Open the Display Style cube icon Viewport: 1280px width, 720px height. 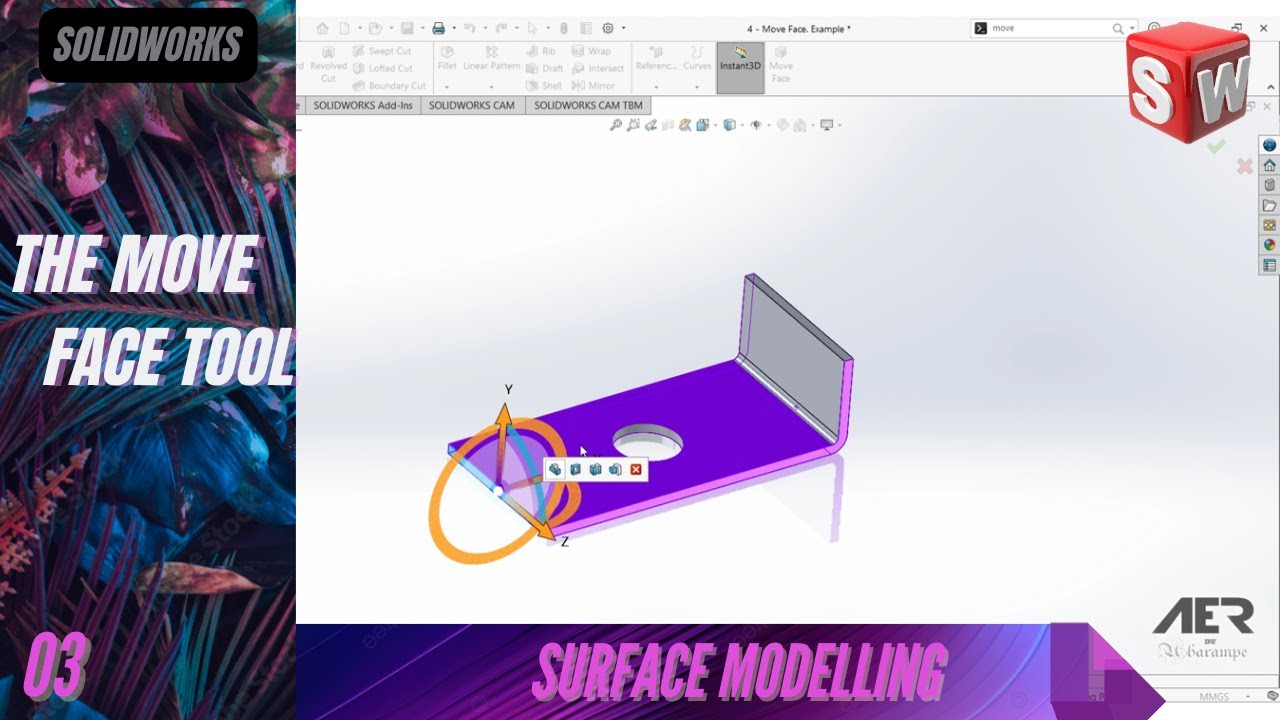pyautogui.click(x=730, y=125)
